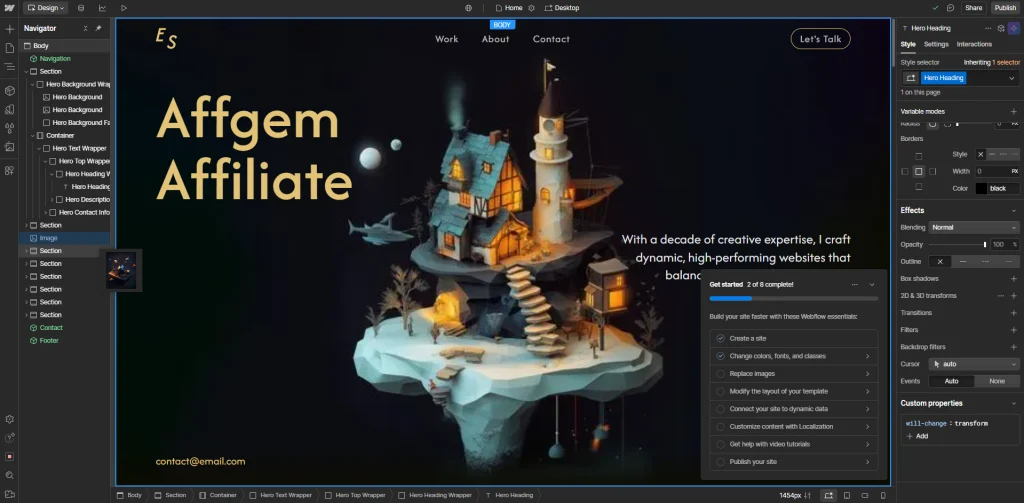Expand the Hero Contact Info tree item
Viewport: 1024px width, 503px height.
coord(46,212)
